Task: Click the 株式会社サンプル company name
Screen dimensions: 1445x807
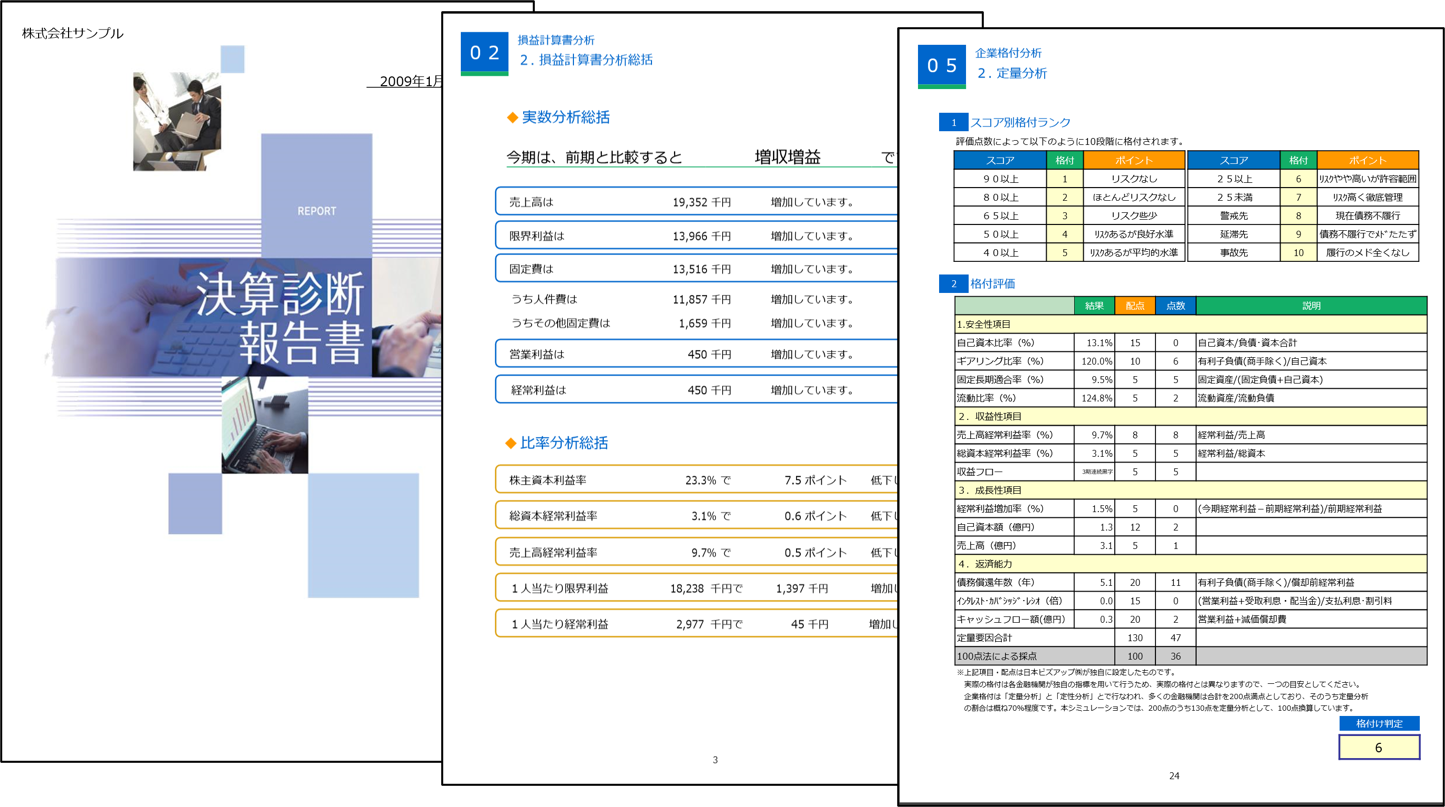Action: point(73,33)
